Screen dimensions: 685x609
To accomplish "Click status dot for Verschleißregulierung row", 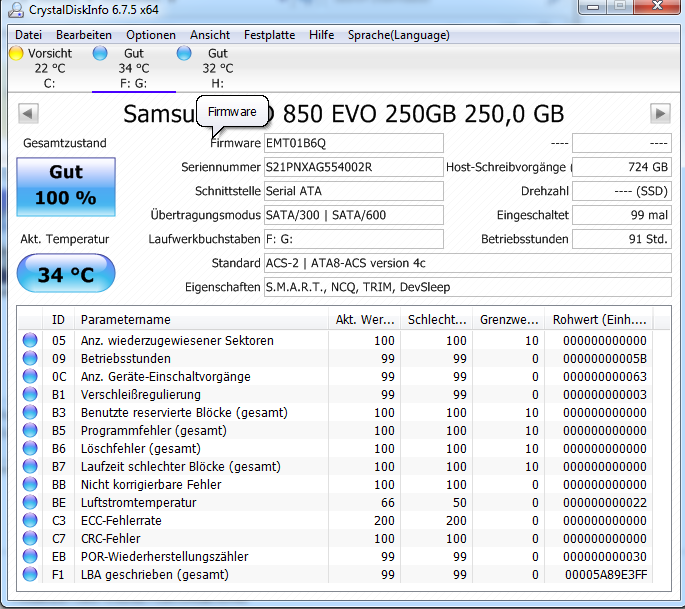I will tap(30, 394).
